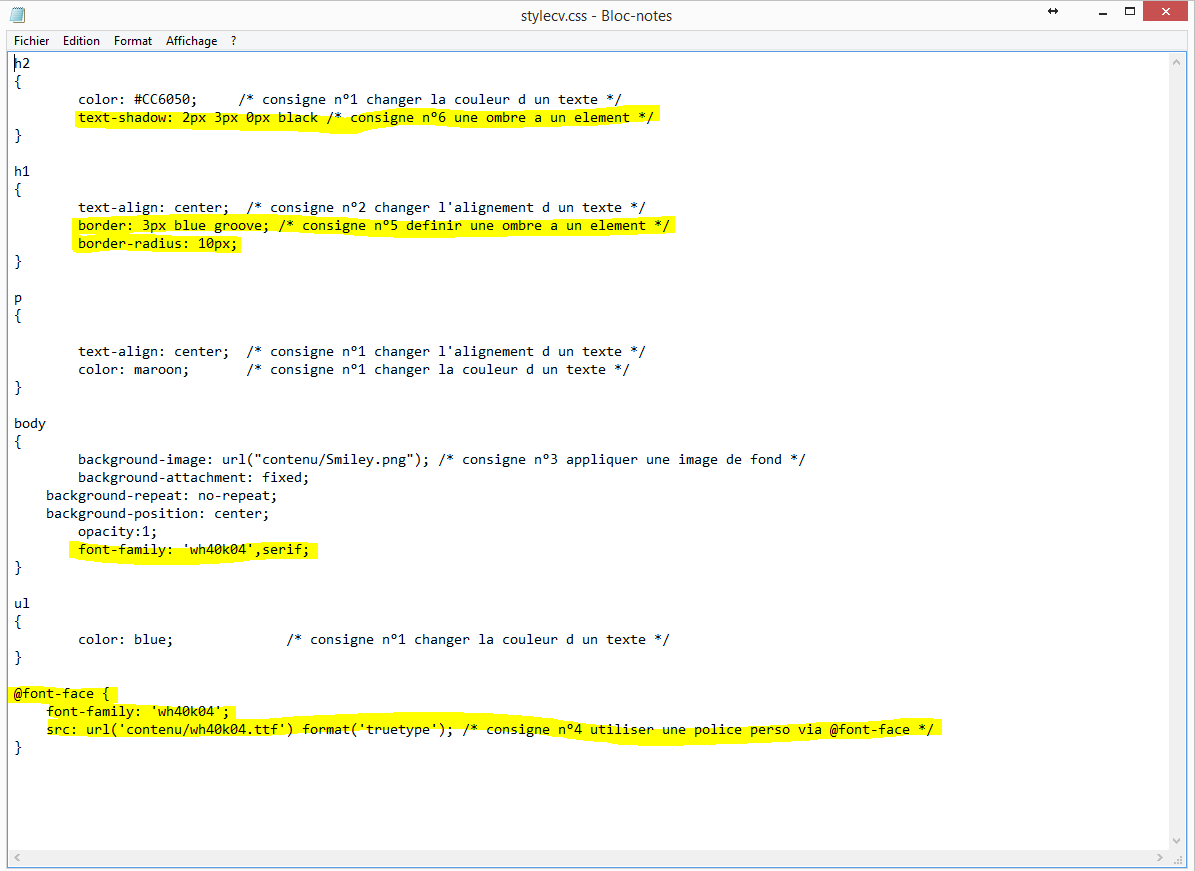Expand the Format menu
The width and height of the screenshot is (1195, 871).
coord(133,41)
